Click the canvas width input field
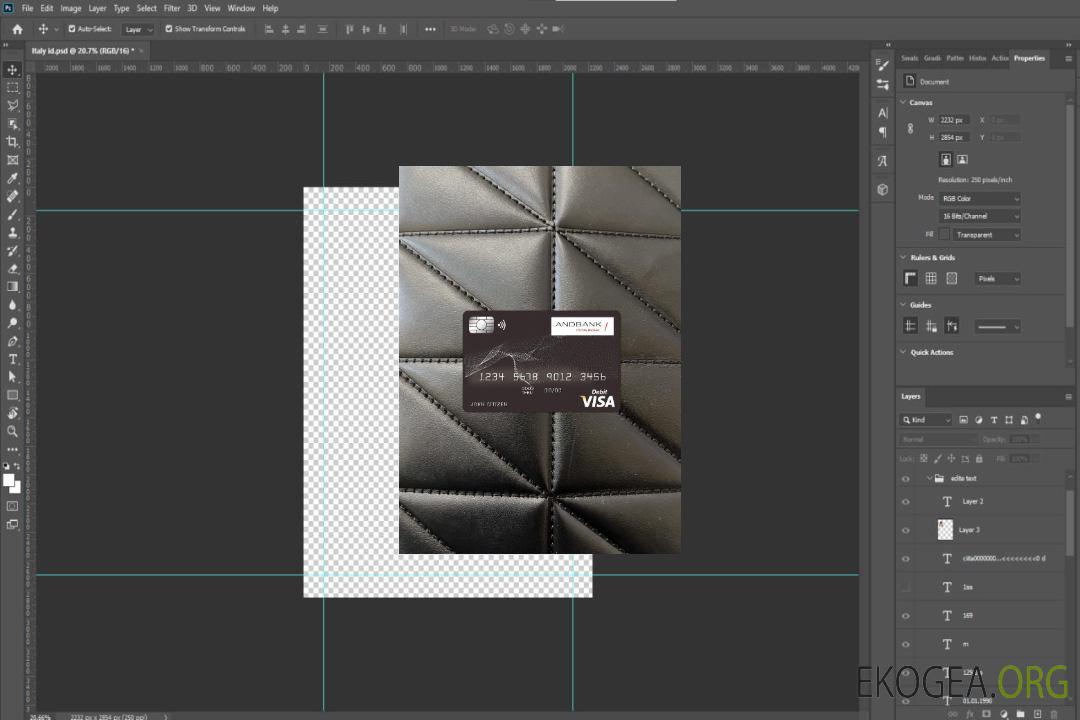Image resolution: width=1080 pixels, height=720 pixels. point(954,120)
